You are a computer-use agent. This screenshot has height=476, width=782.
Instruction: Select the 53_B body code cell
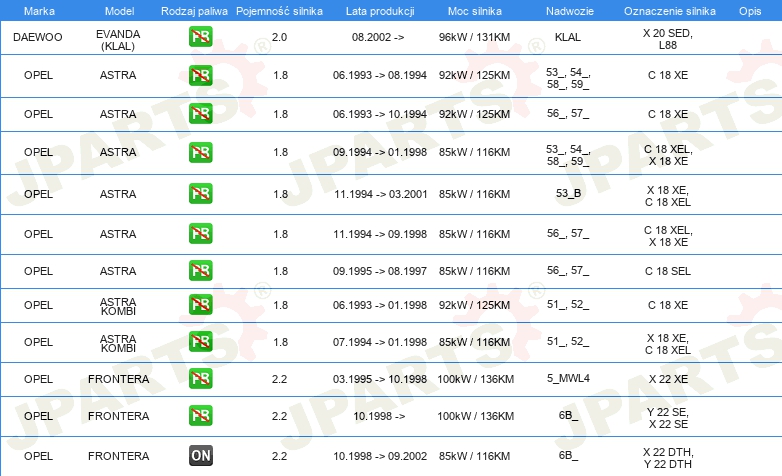click(x=569, y=193)
